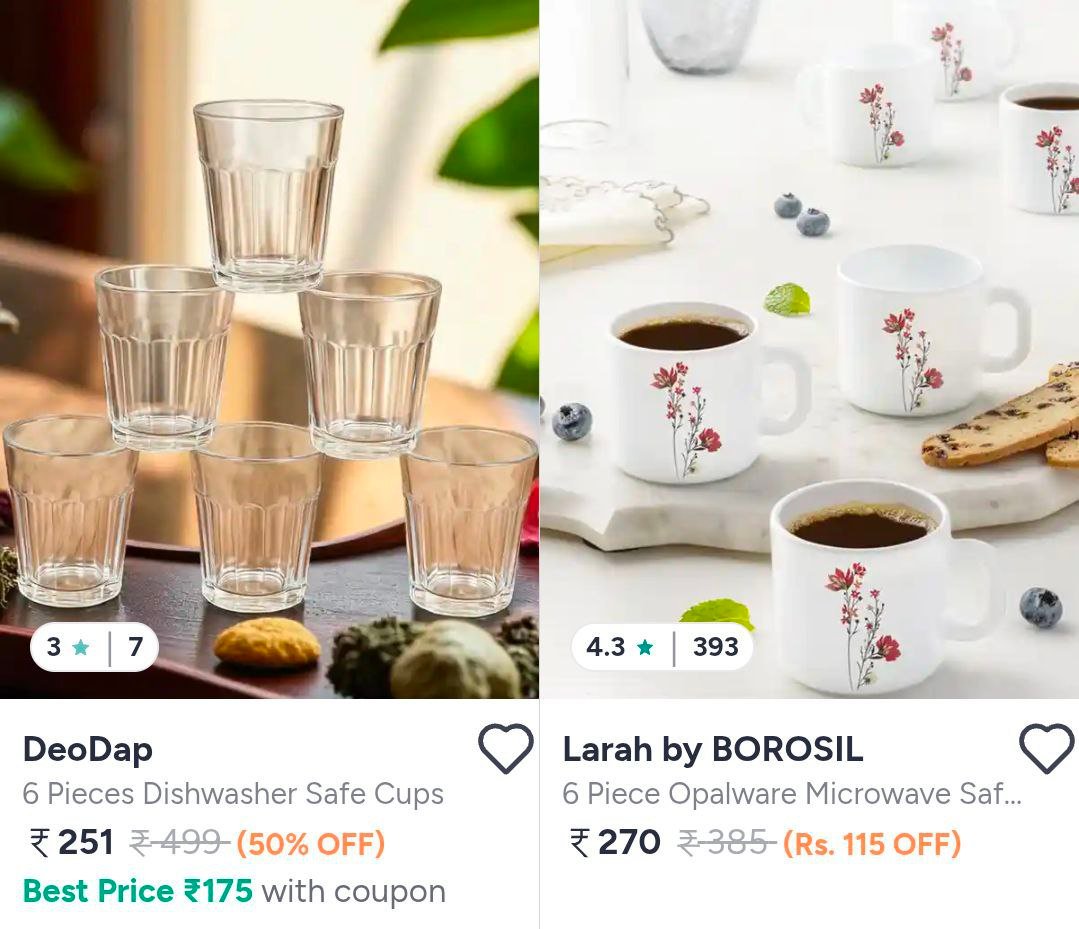Open the DeoDap glass cups product image
Viewport: 1079px width, 929px height.
pos(269,349)
